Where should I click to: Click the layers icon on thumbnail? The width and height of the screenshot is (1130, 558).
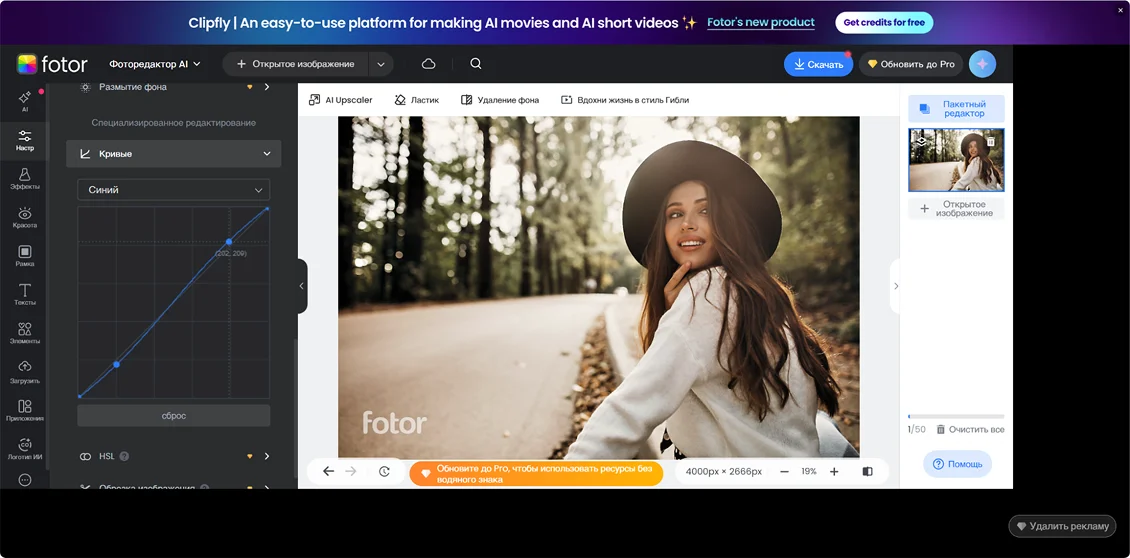click(921, 142)
